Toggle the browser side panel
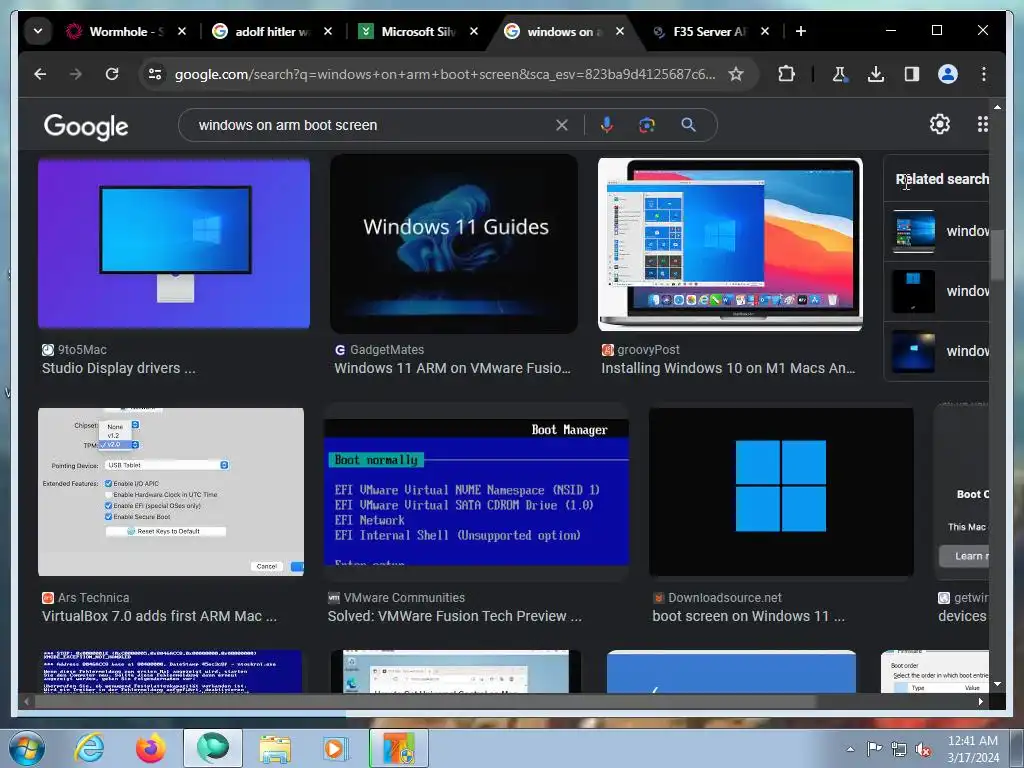This screenshot has width=1024, height=768. [x=912, y=74]
